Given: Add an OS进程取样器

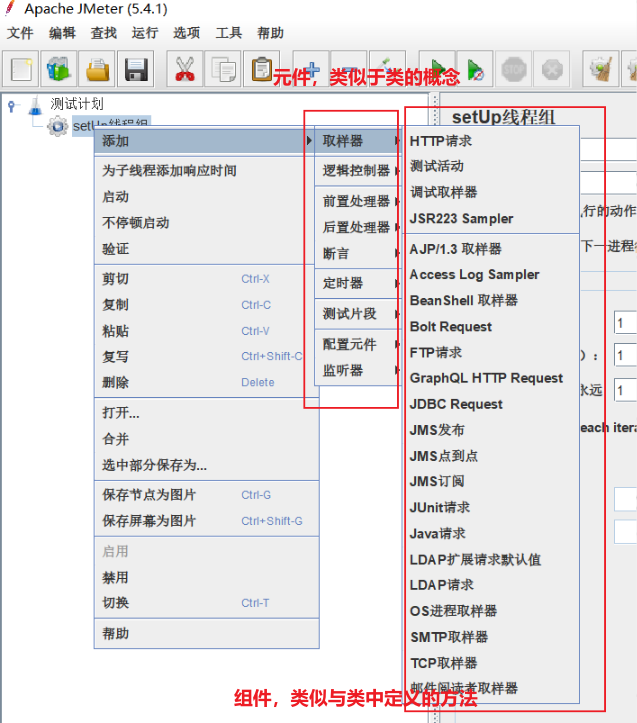Looking at the screenshot, I should 491,611.
